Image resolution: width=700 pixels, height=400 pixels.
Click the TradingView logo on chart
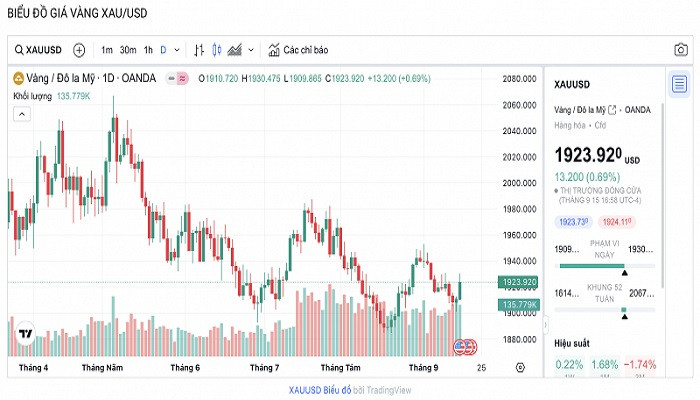(25, 335)
